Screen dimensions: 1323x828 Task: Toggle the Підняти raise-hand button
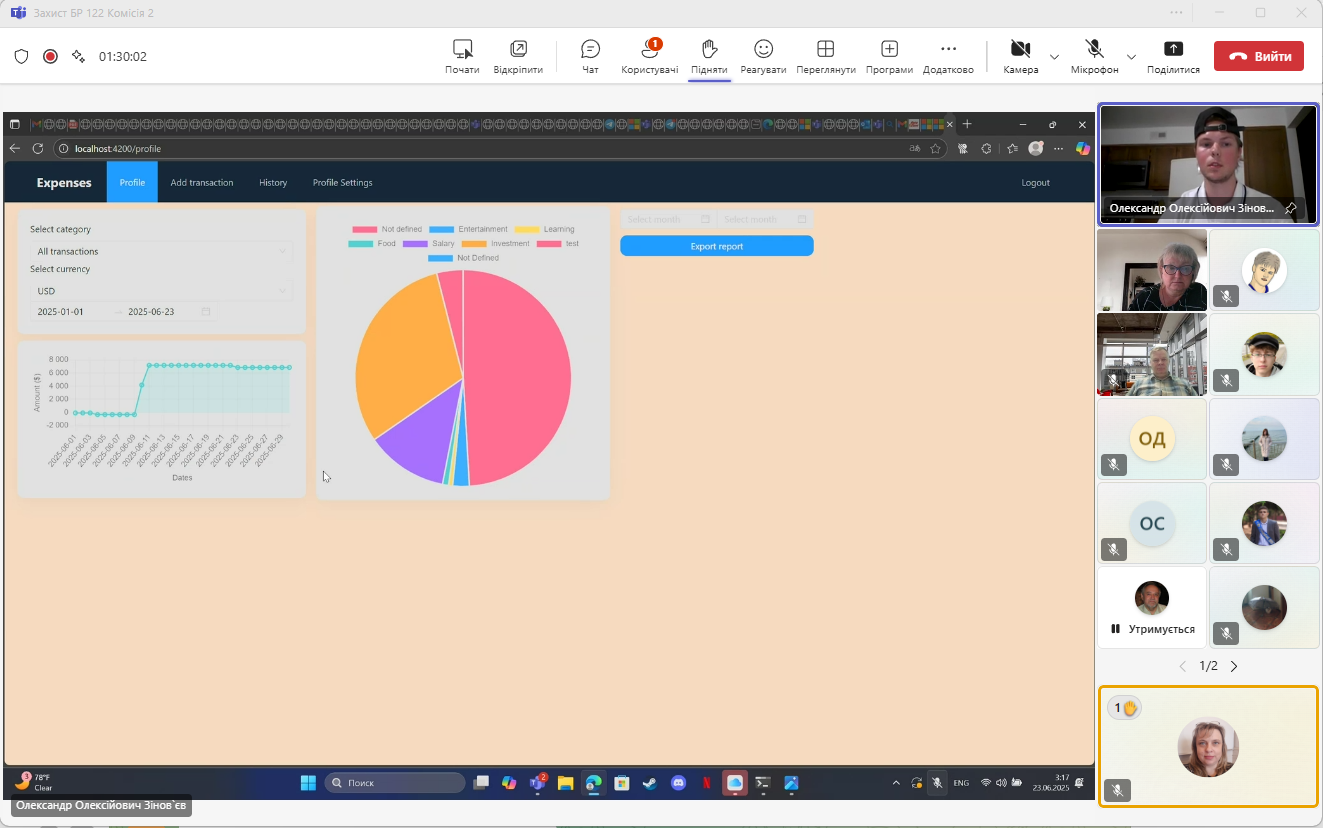click(x=708, y=57)
